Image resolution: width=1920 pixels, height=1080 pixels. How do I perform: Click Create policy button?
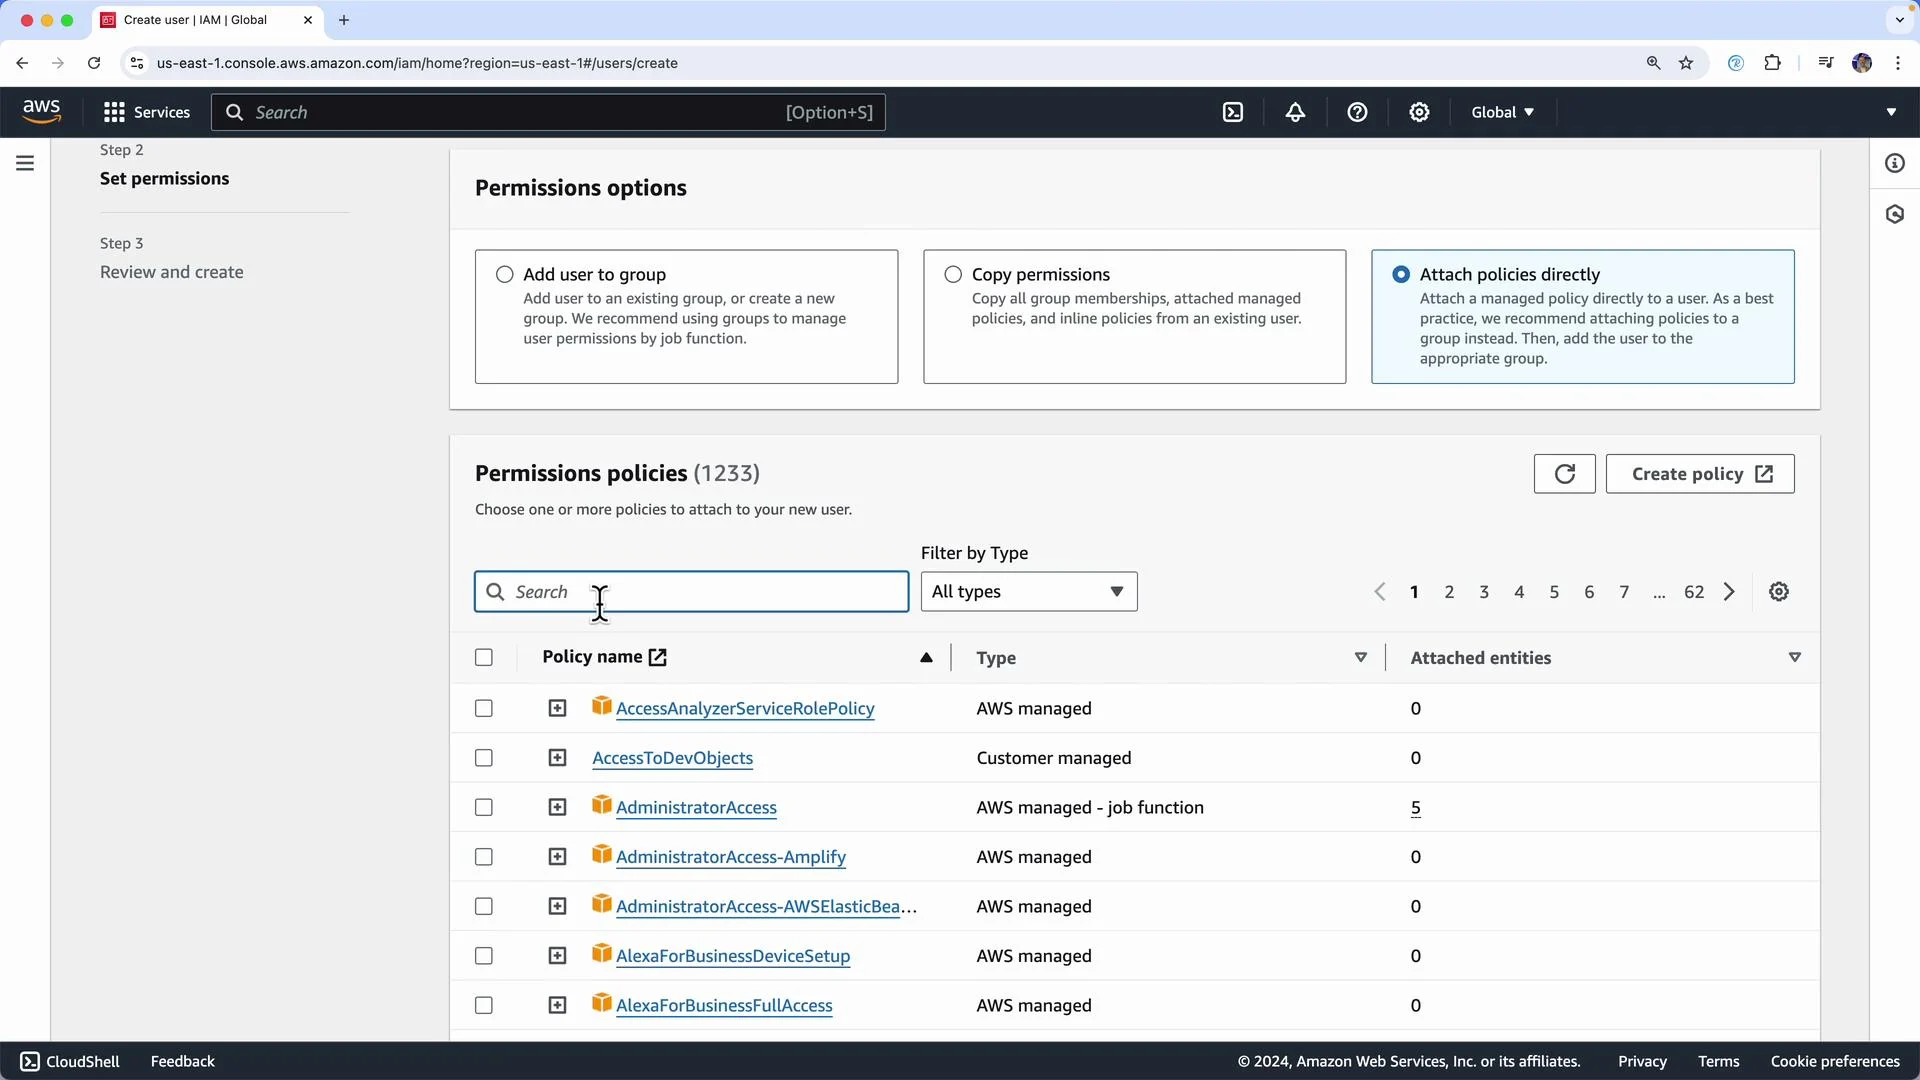pos(1700,474)
